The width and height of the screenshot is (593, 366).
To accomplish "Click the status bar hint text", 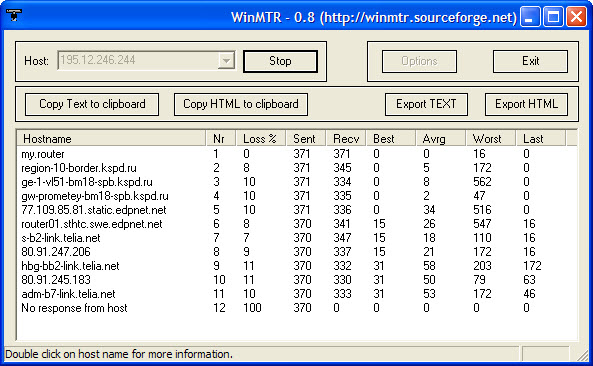I will coord(119,354).
